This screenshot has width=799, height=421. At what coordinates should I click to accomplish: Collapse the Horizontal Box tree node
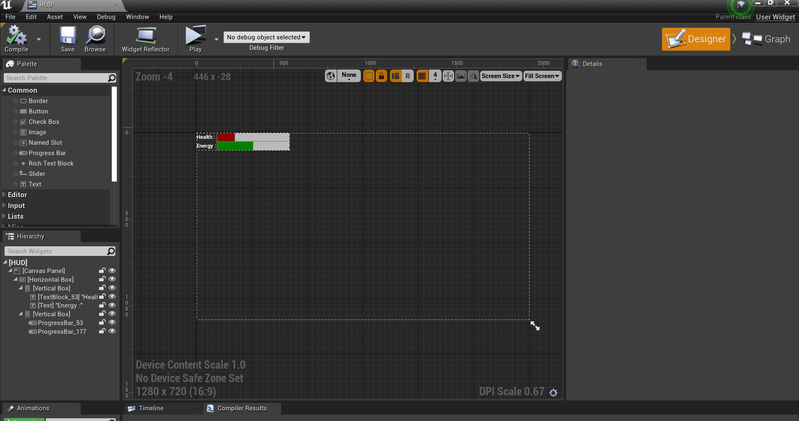[x=15, y=279]
